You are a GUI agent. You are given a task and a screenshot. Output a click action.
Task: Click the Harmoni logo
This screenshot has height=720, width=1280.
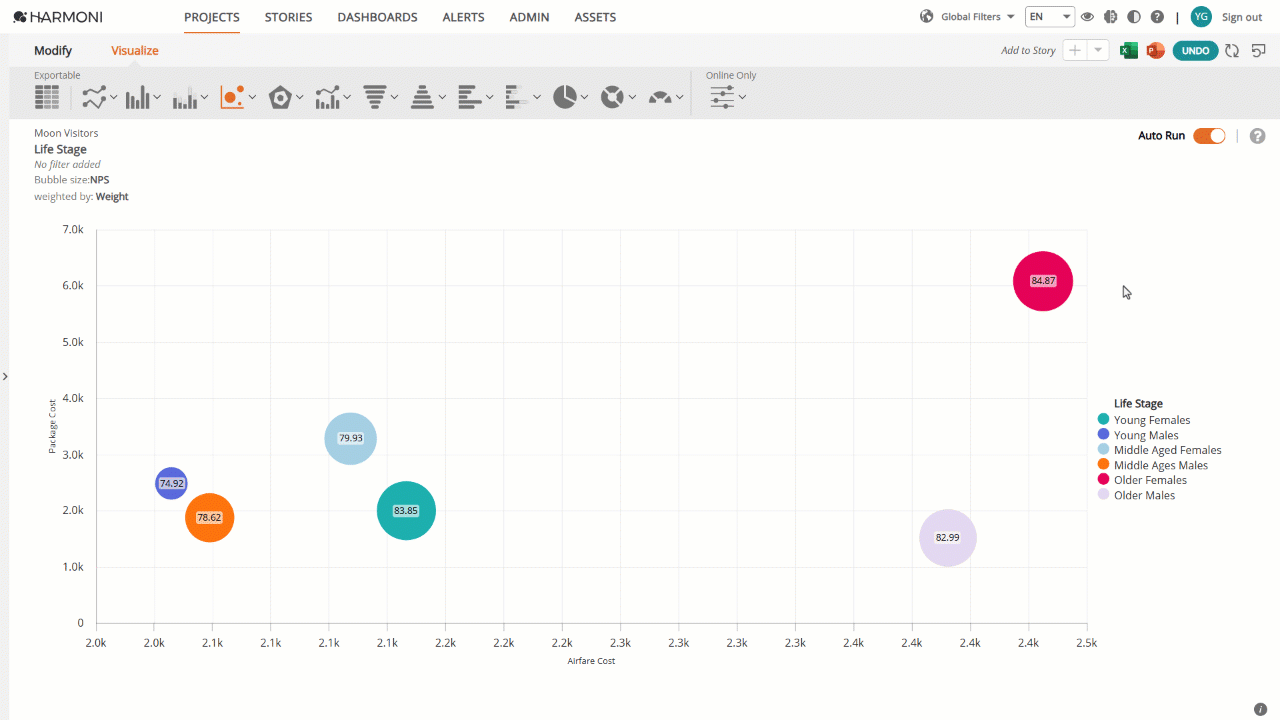coord(58,17)
